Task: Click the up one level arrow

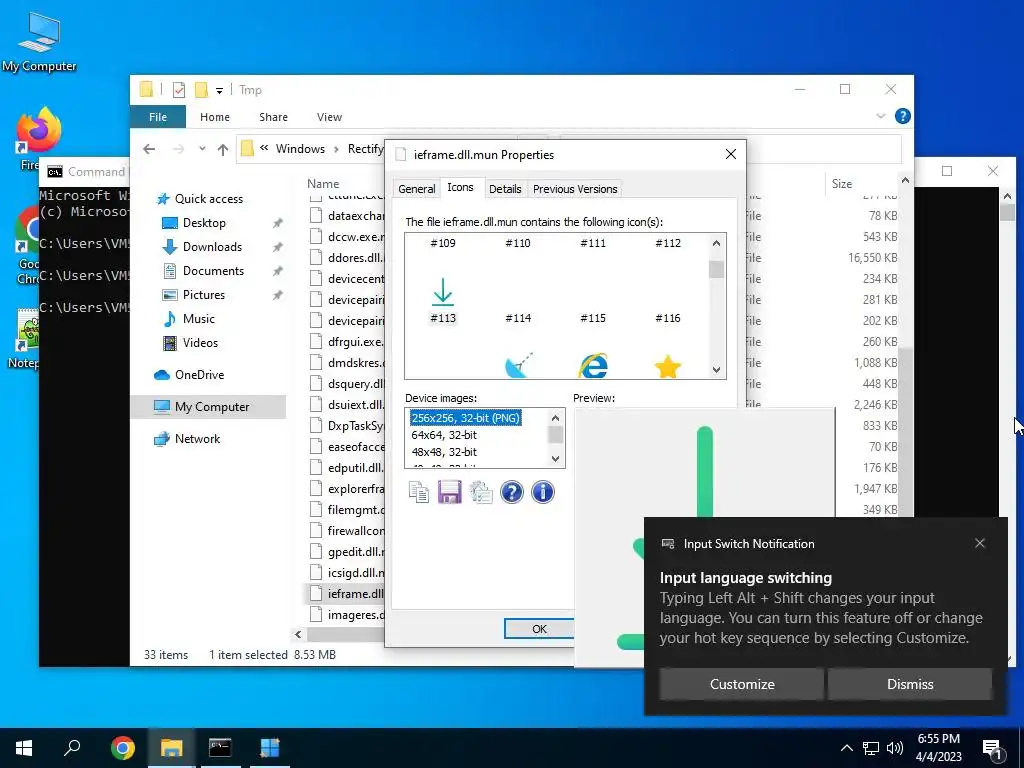Action: click(x=223, y=150)
